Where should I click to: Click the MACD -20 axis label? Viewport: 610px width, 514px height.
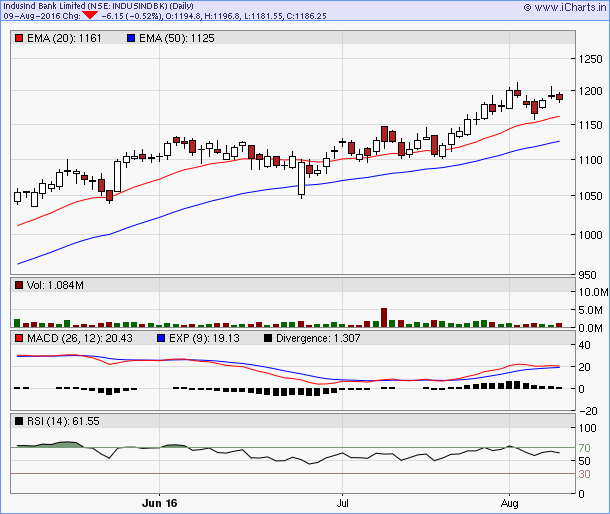pos(588,411)
